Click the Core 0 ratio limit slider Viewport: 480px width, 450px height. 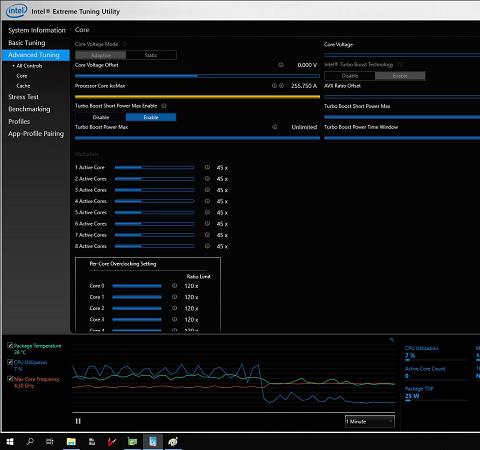[x=137, y=286]
